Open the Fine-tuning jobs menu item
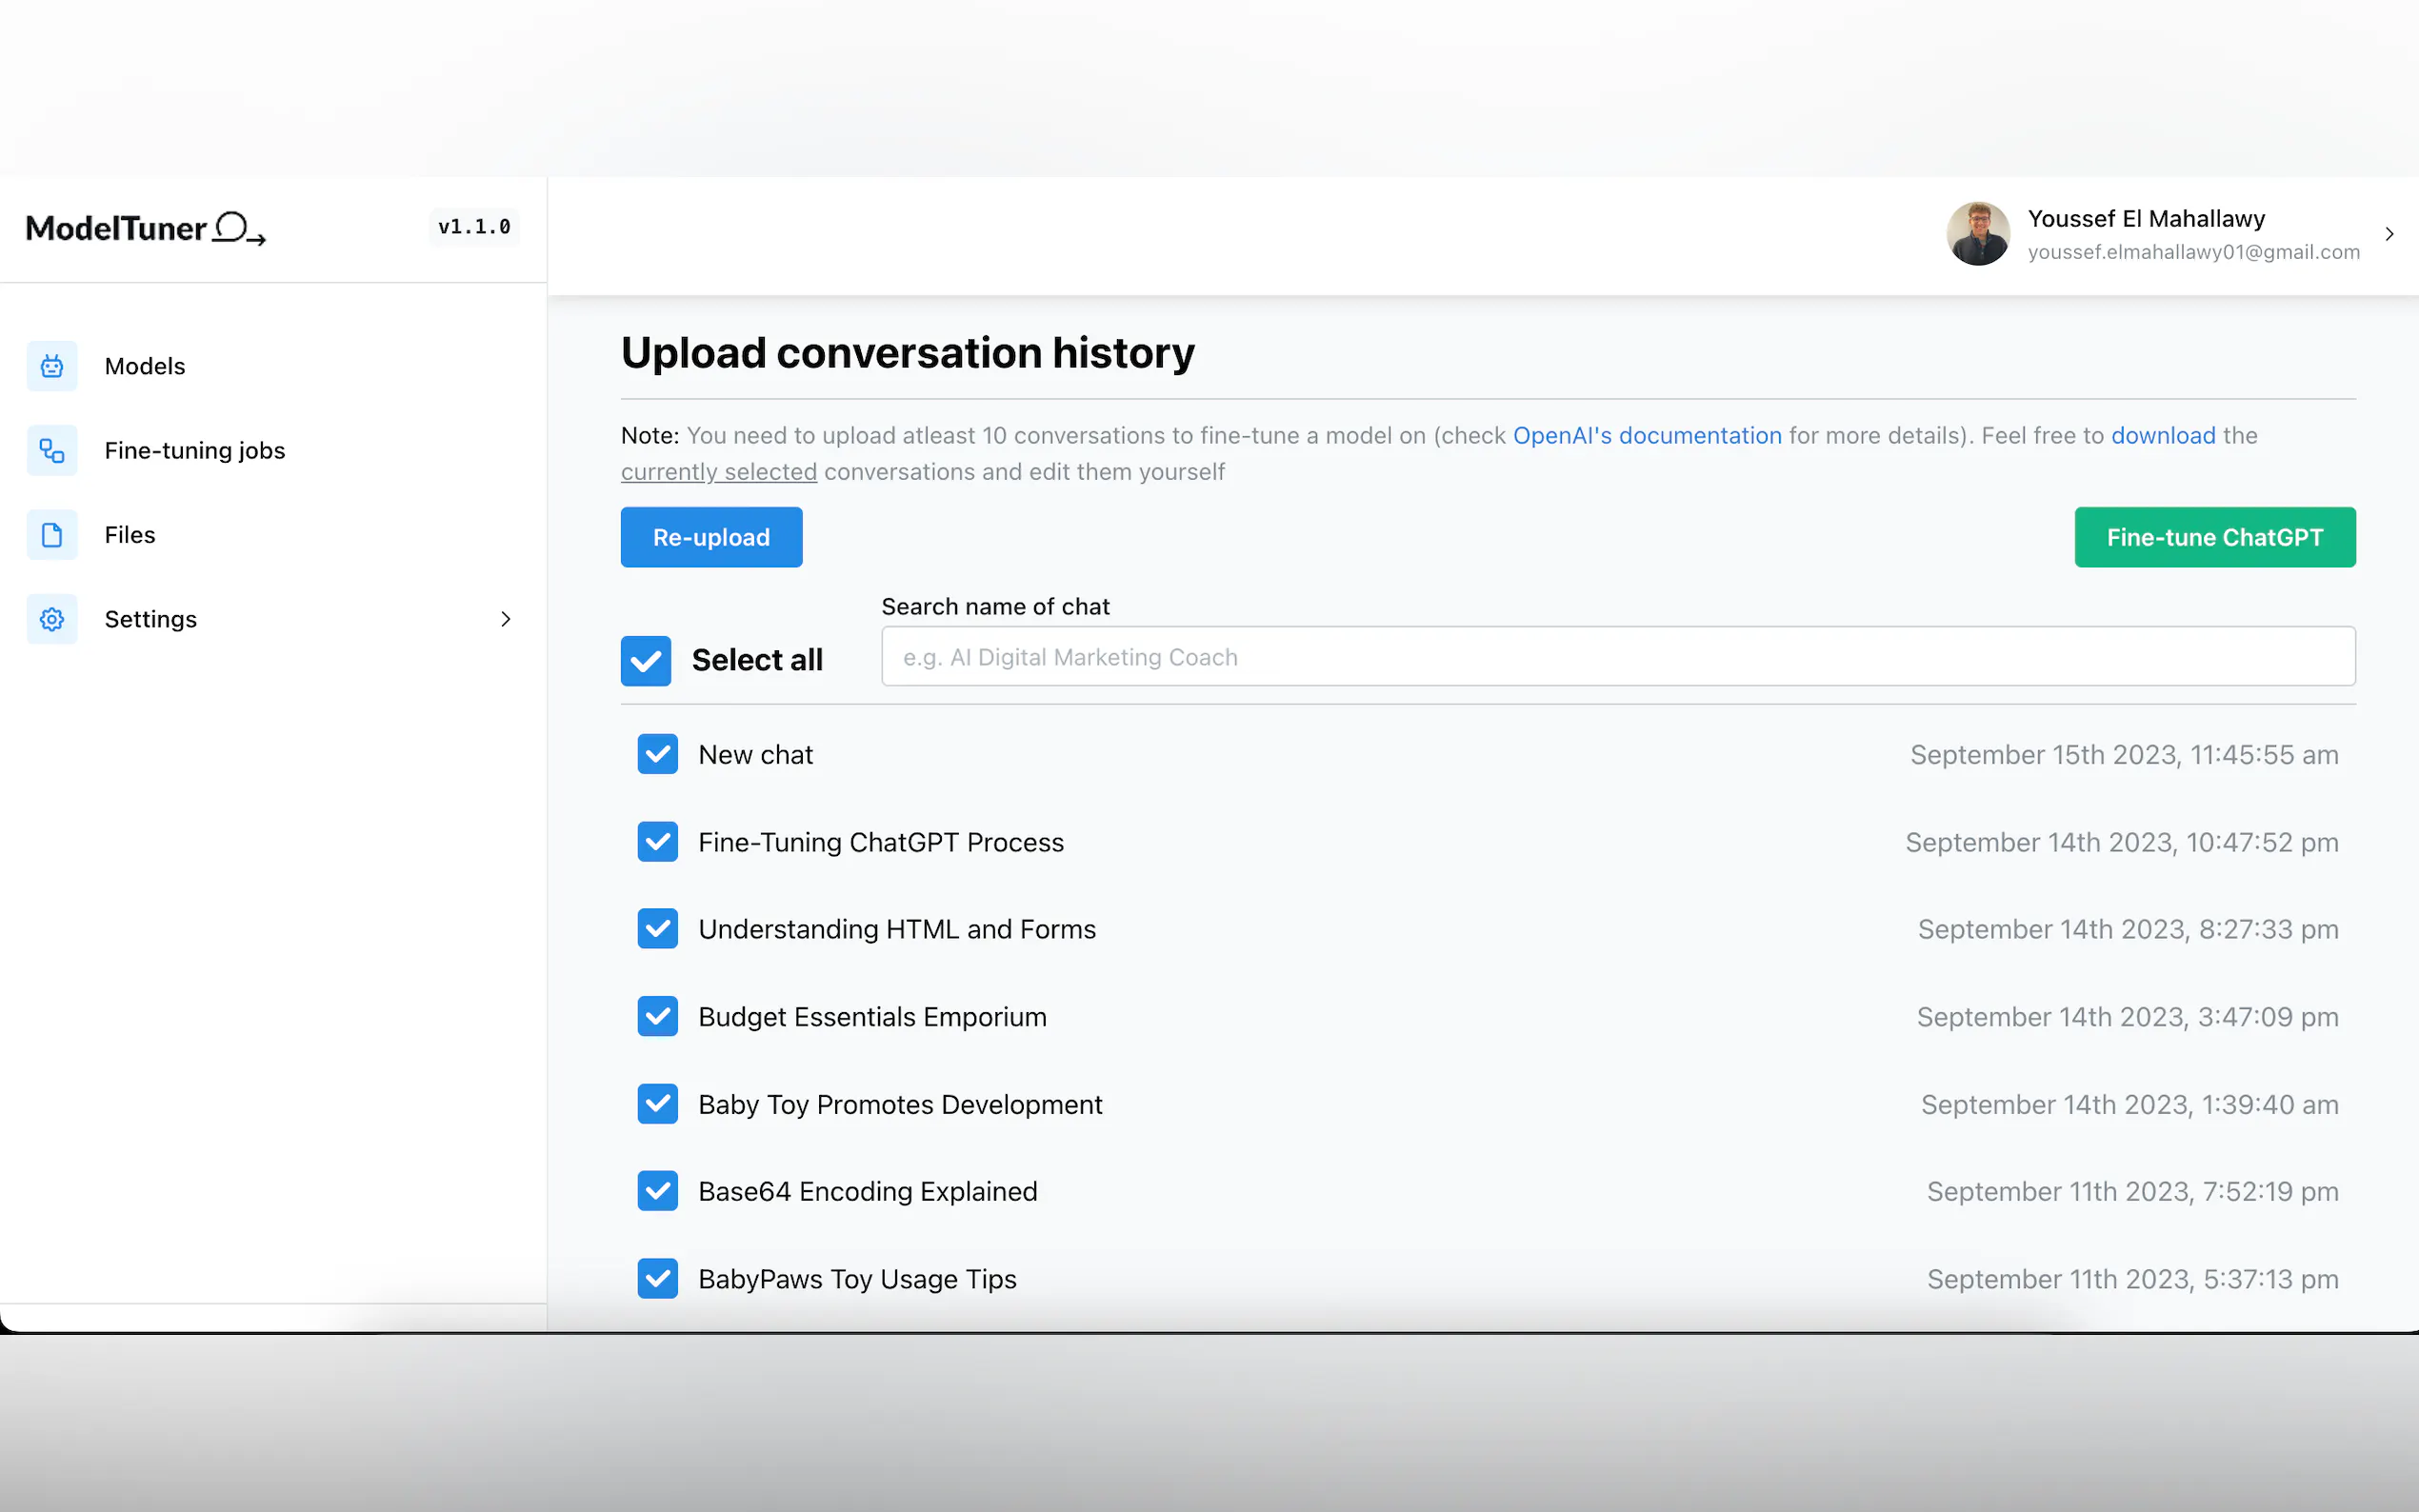Viewport: 2419px width, 1512px height. click(195, 451)
